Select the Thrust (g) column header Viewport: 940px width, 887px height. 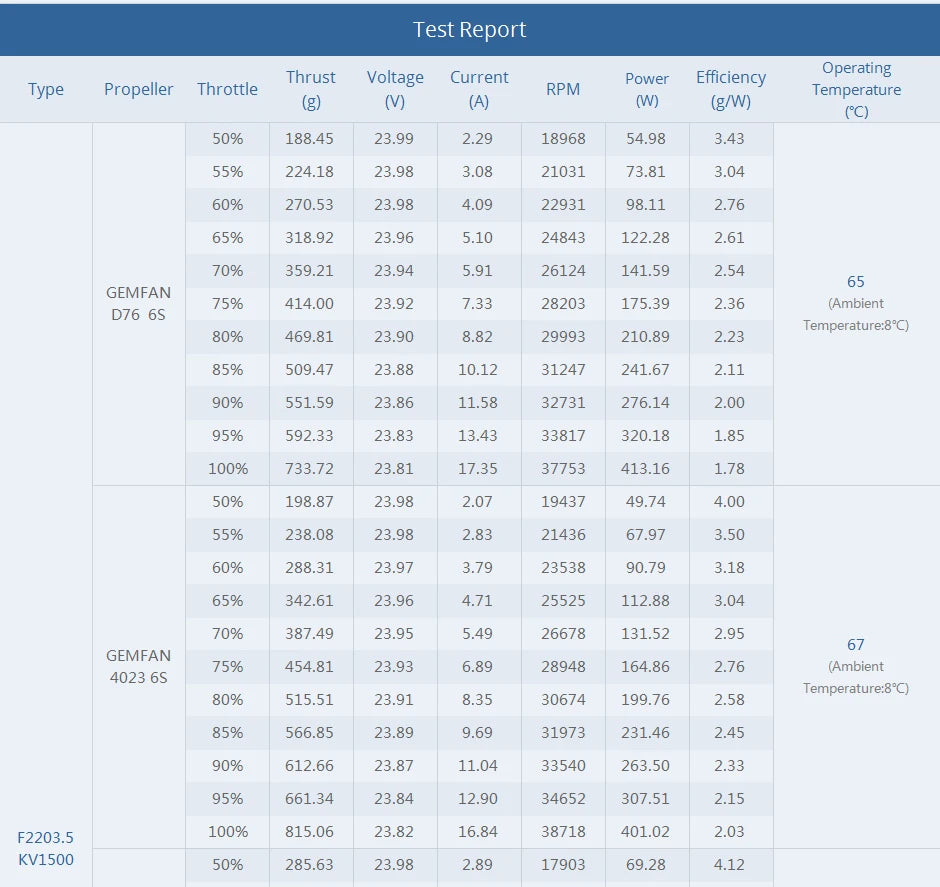[x=311, y=88]
